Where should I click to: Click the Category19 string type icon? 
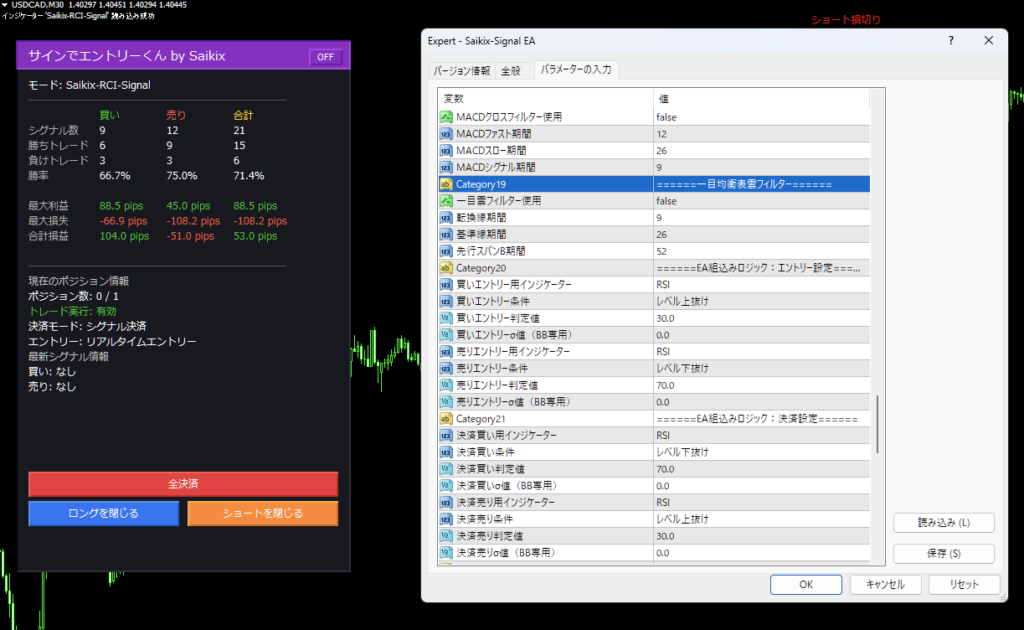pos(446,185)
